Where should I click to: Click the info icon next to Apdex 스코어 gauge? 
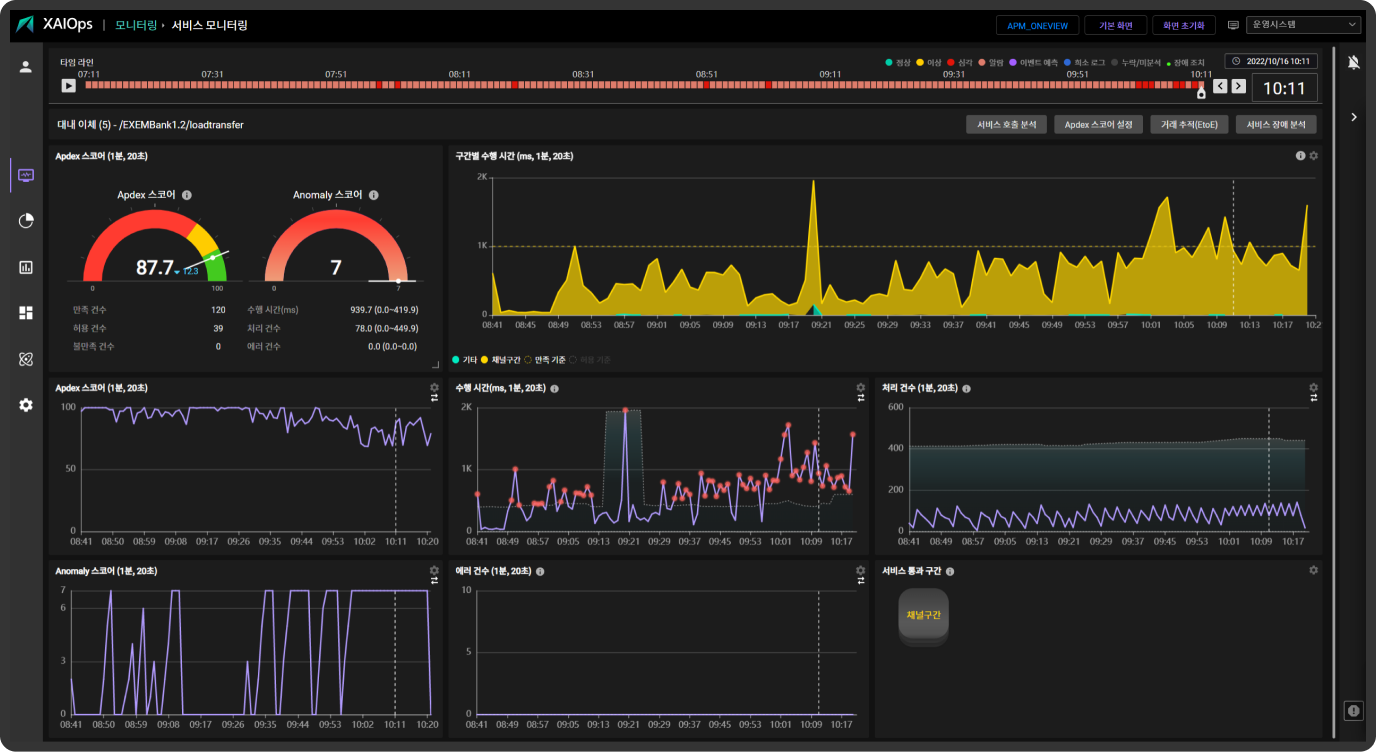click(x=187, y=195)
